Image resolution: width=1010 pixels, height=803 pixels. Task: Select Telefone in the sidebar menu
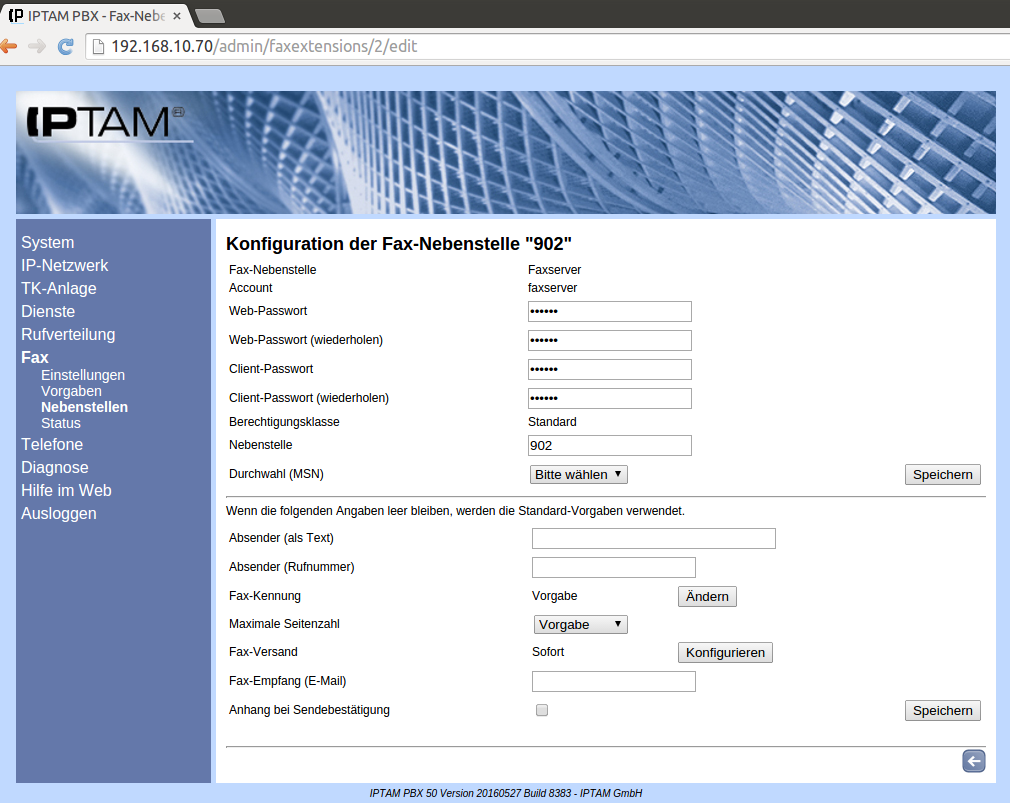click(x=52, y=444)
